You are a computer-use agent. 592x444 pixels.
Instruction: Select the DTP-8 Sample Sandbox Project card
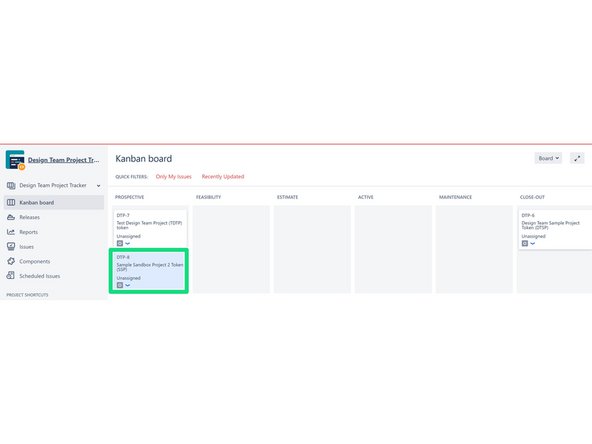[x=149, y=271]
